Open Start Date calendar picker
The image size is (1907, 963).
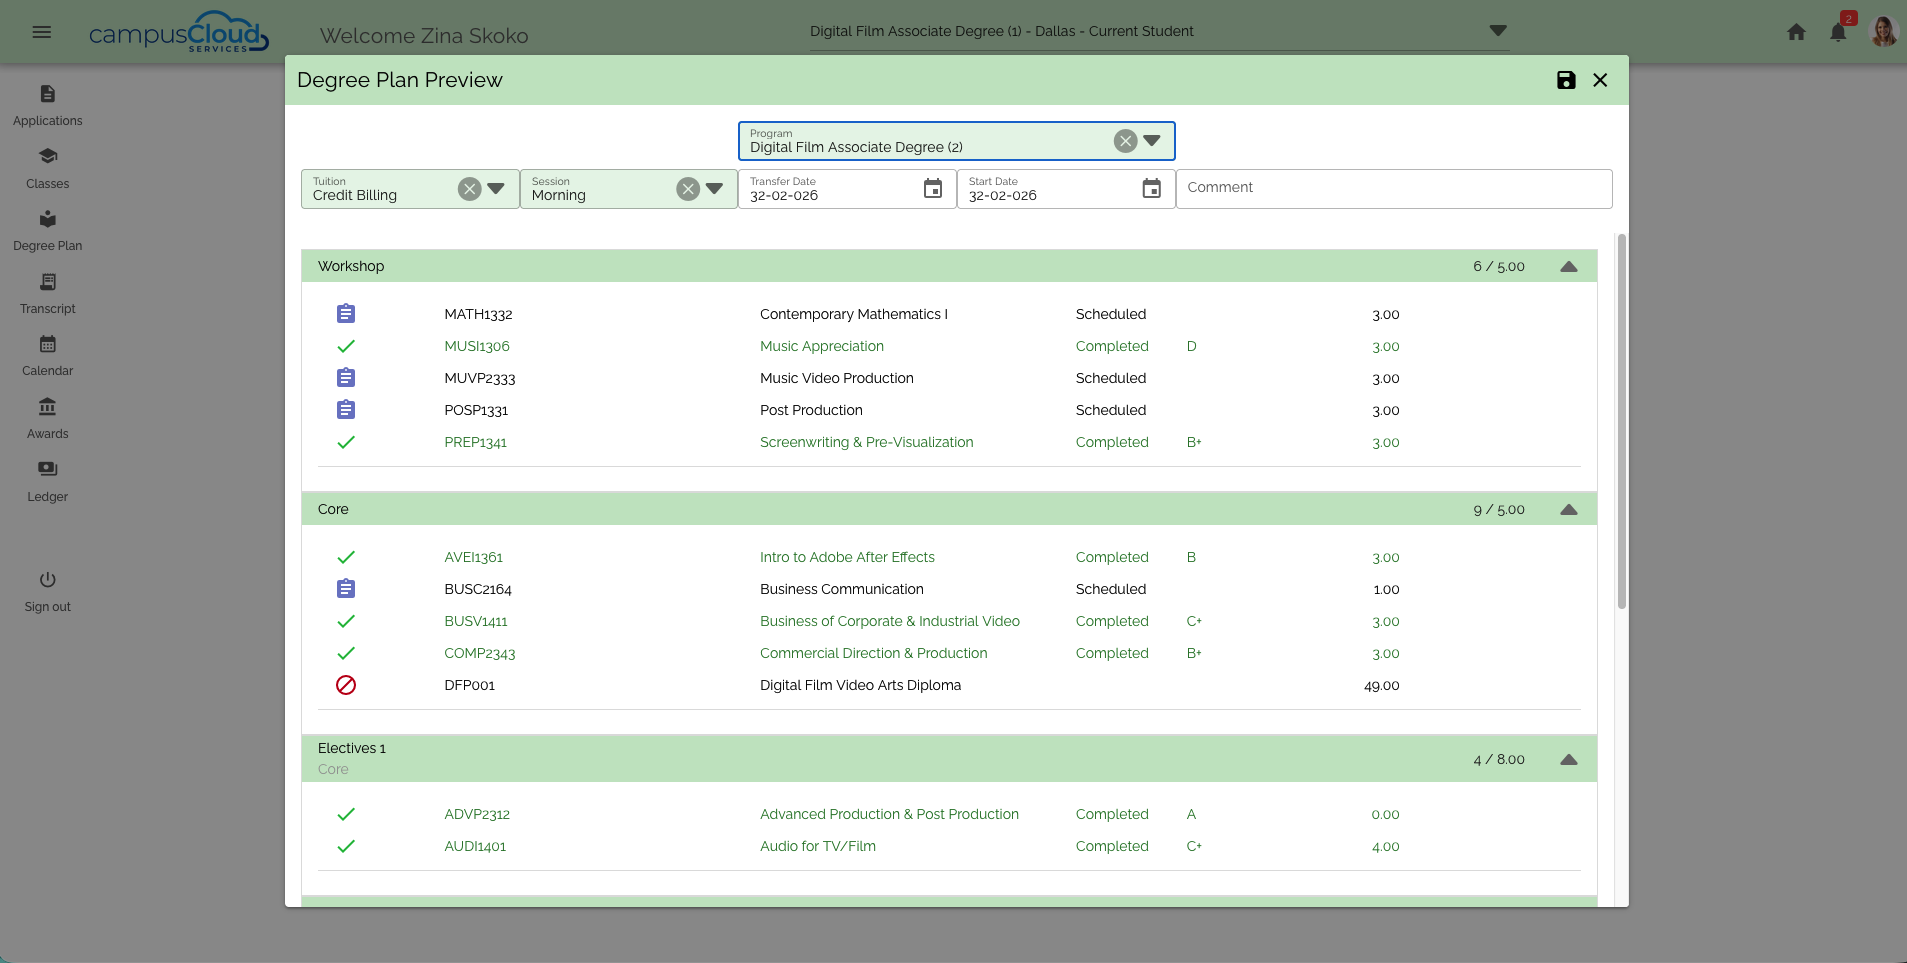tap(1151, 189)
